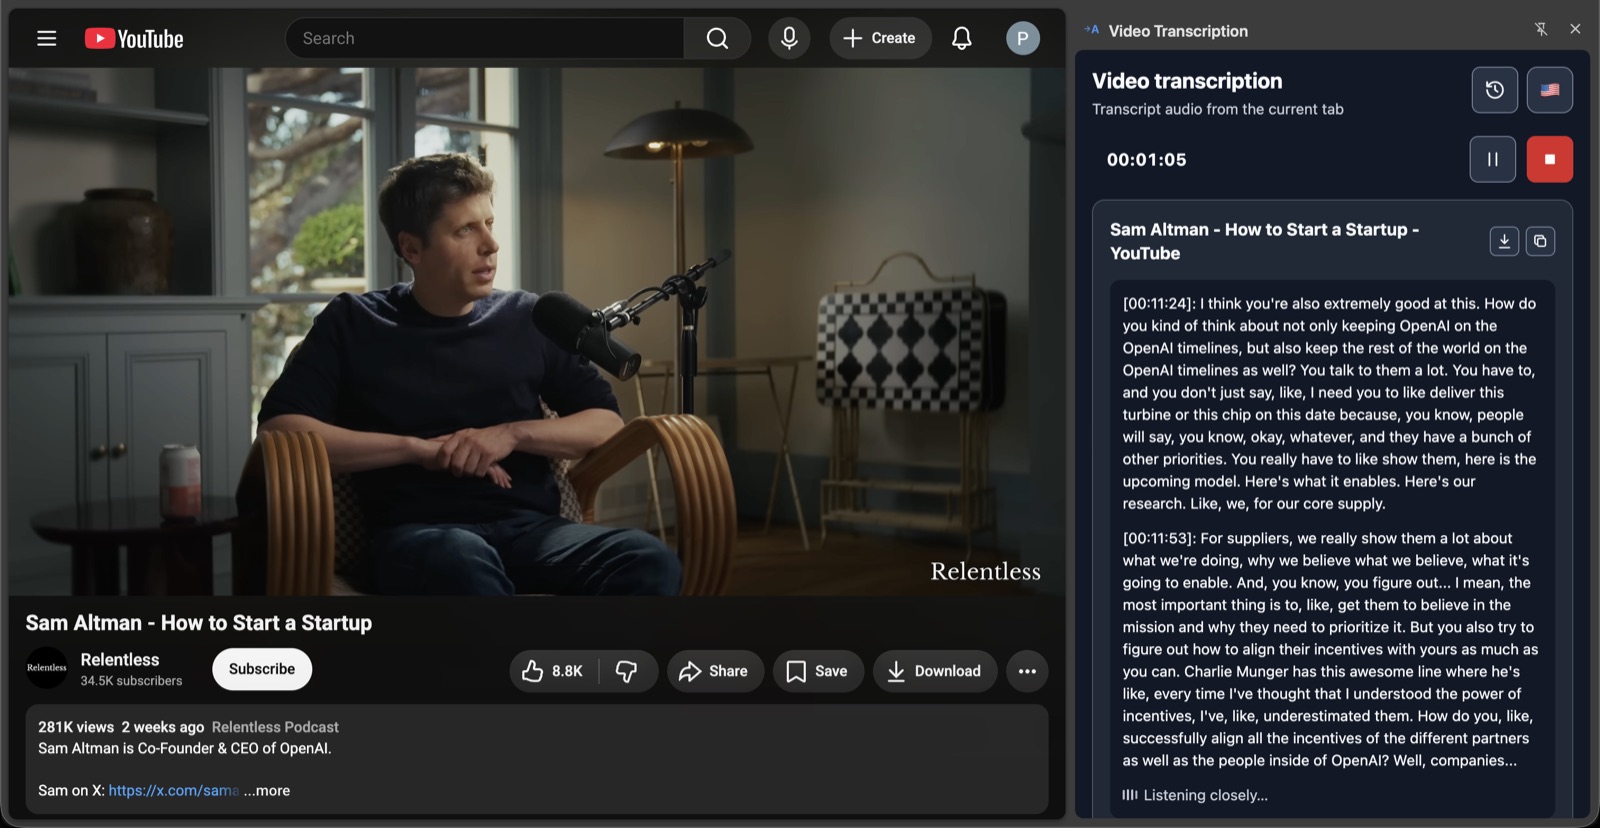Dislike the video with thumbs-down
Screen dimensions: 1600x828
coord(627,671)
